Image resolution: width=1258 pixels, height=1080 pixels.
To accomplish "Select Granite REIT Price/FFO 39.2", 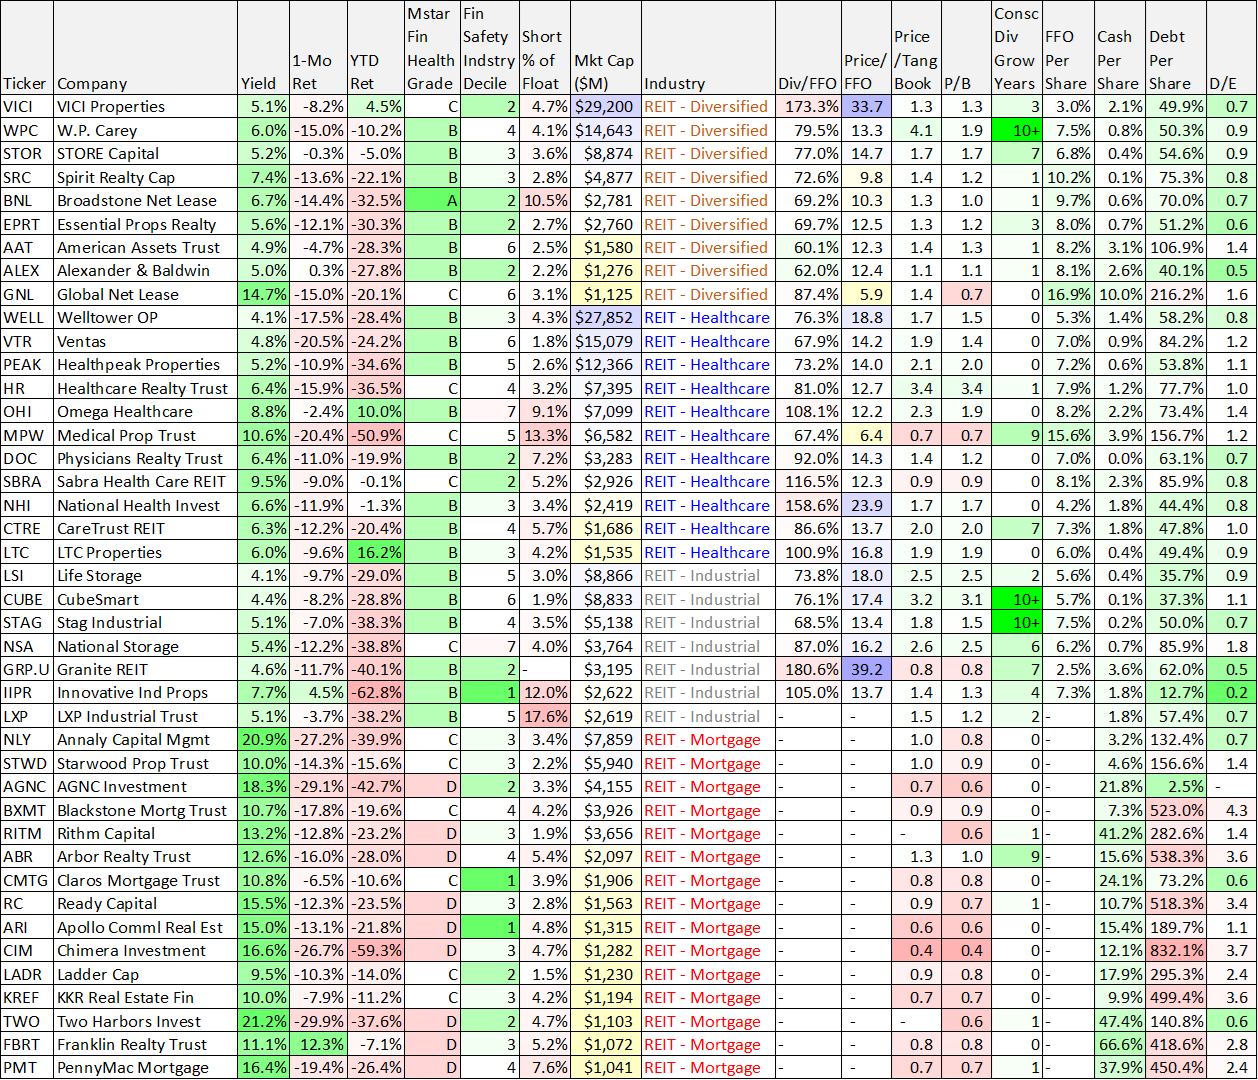I will click(x=866, y=670).
